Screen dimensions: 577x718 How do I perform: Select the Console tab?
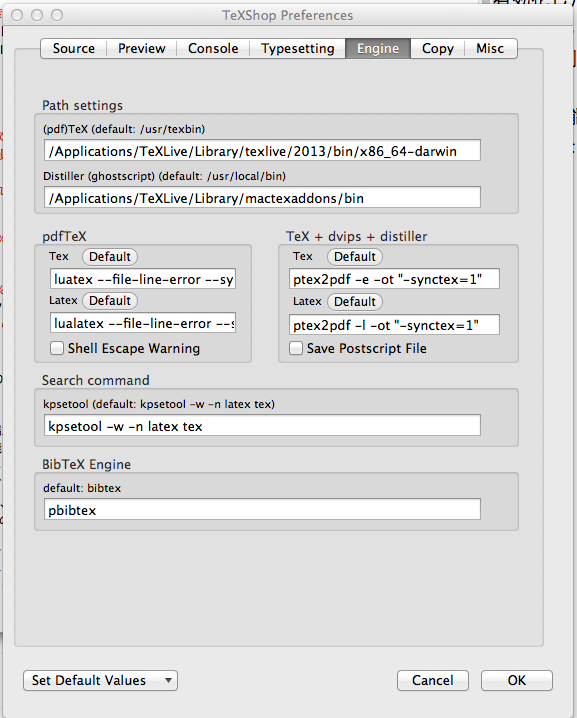[x=213, y=49]
